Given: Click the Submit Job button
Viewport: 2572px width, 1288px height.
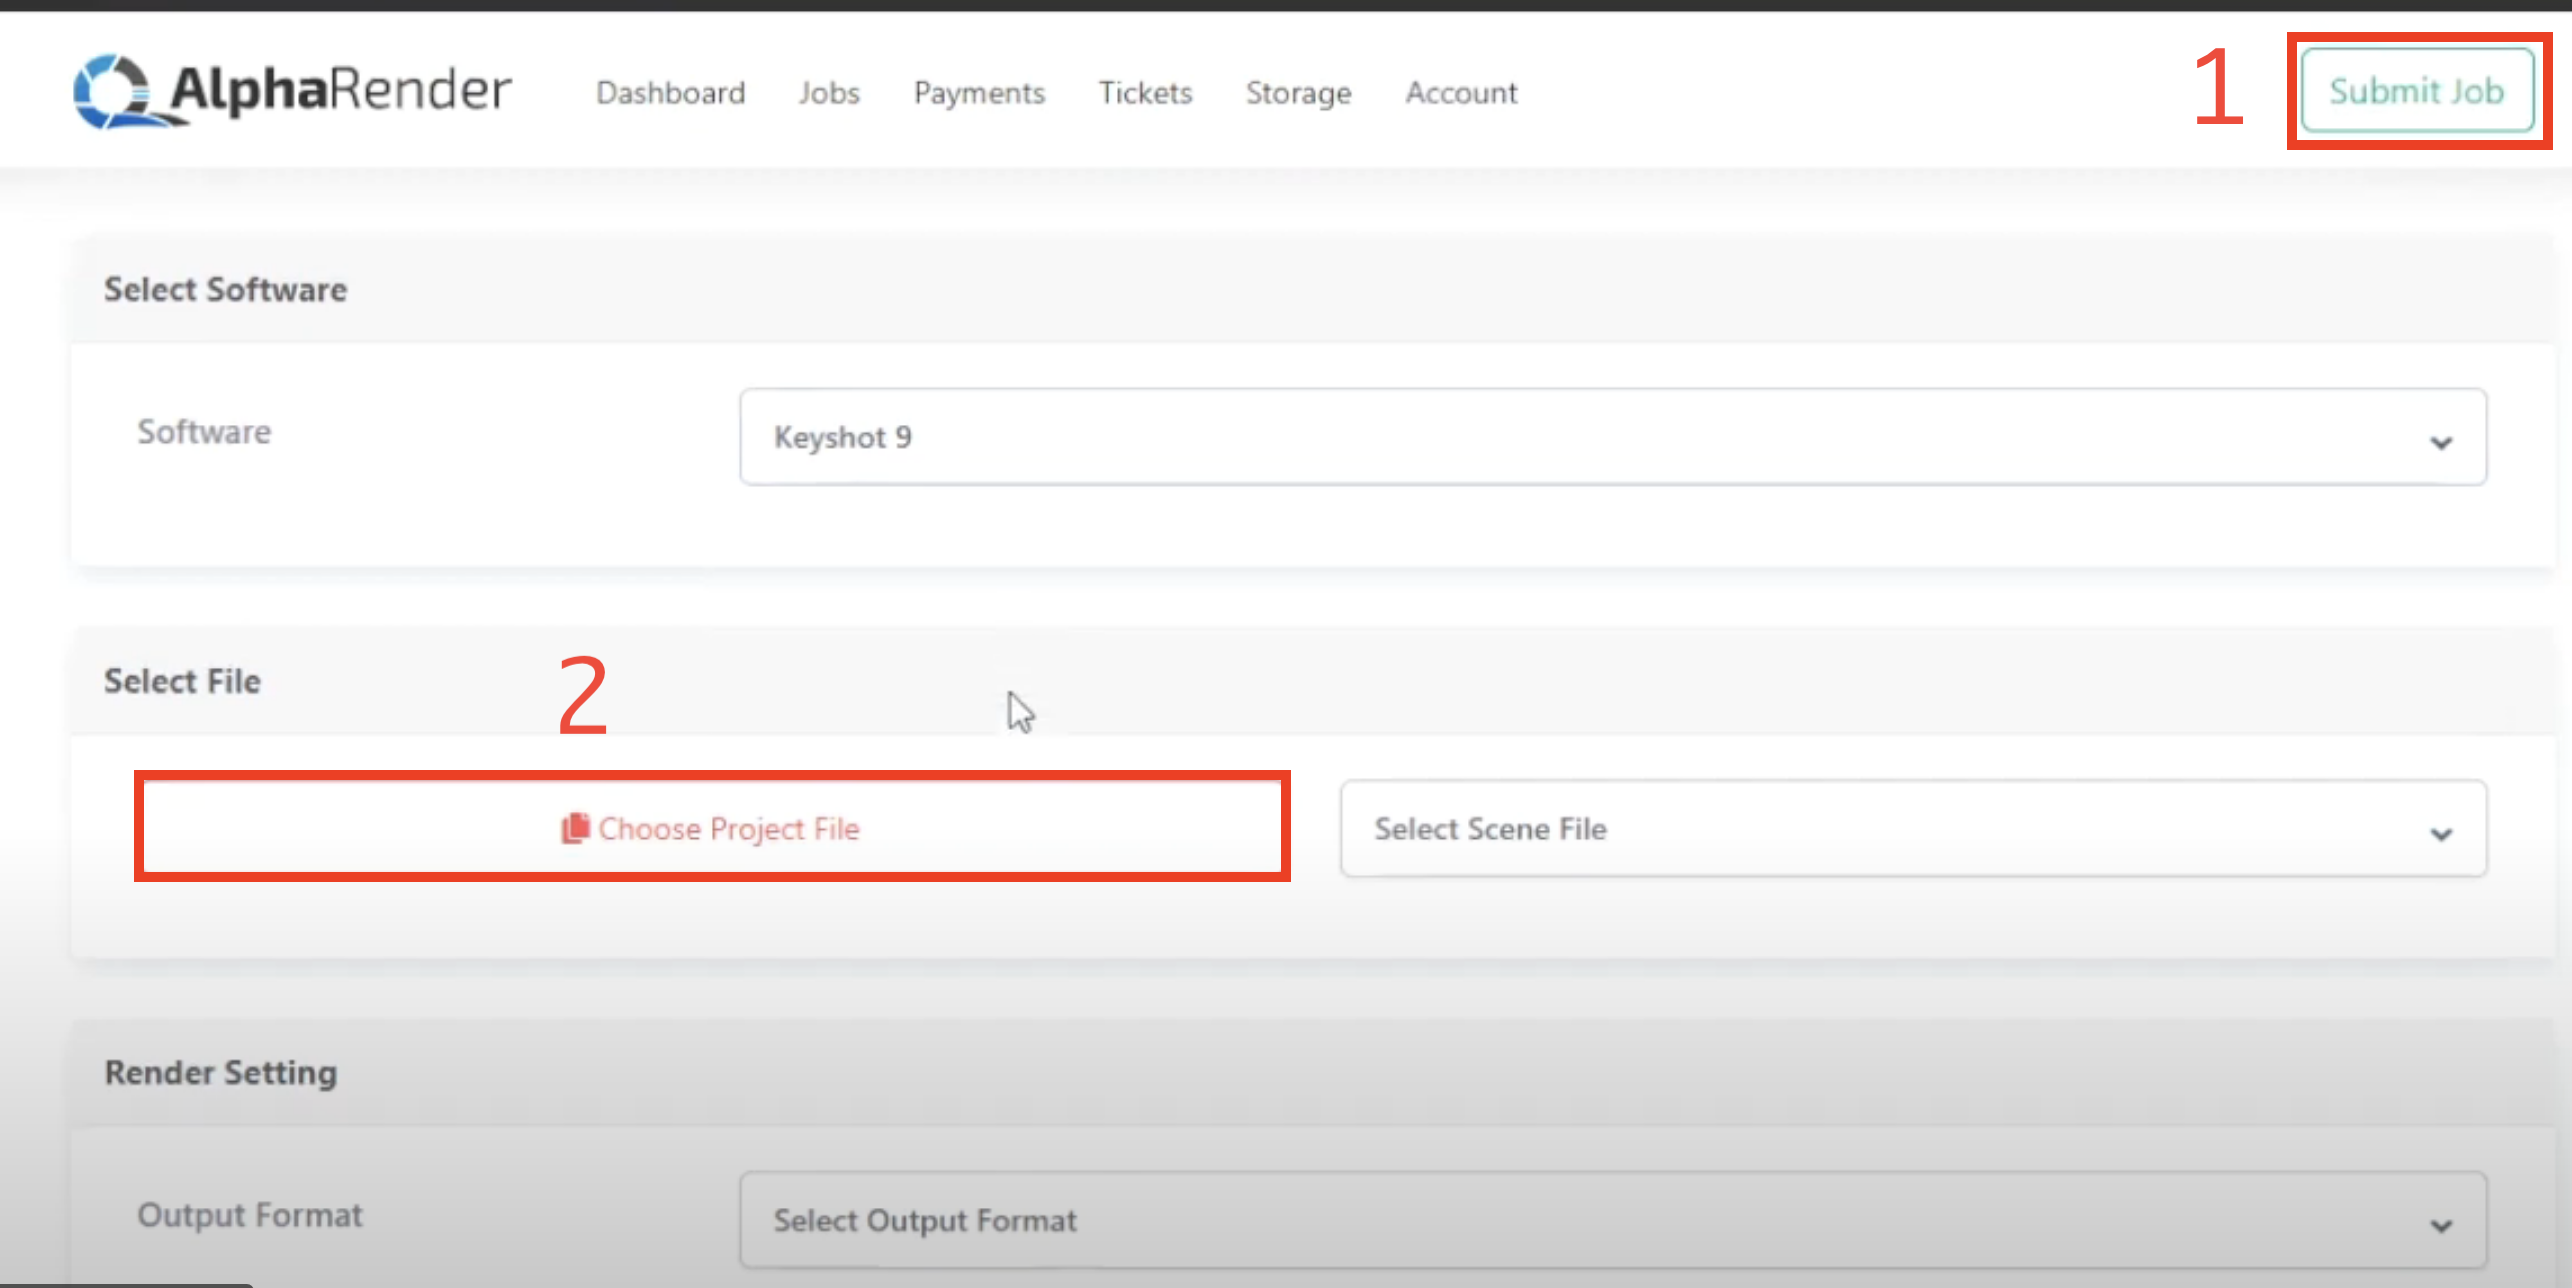Looking at the screenshot, I should tap(2417, 91).
